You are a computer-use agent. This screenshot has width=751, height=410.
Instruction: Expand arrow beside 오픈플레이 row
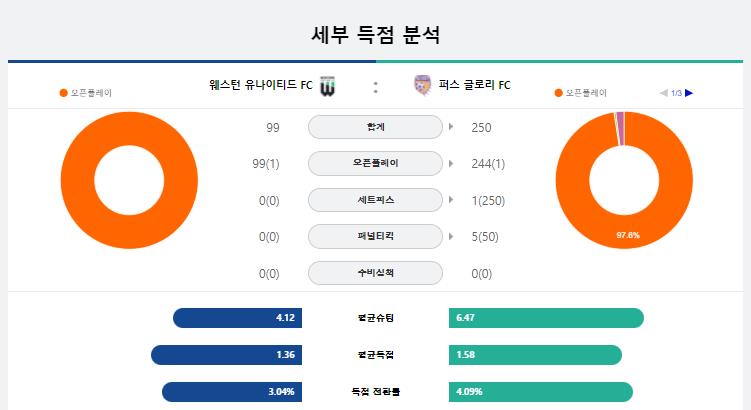pyautogui.click(x=451, y=163)
